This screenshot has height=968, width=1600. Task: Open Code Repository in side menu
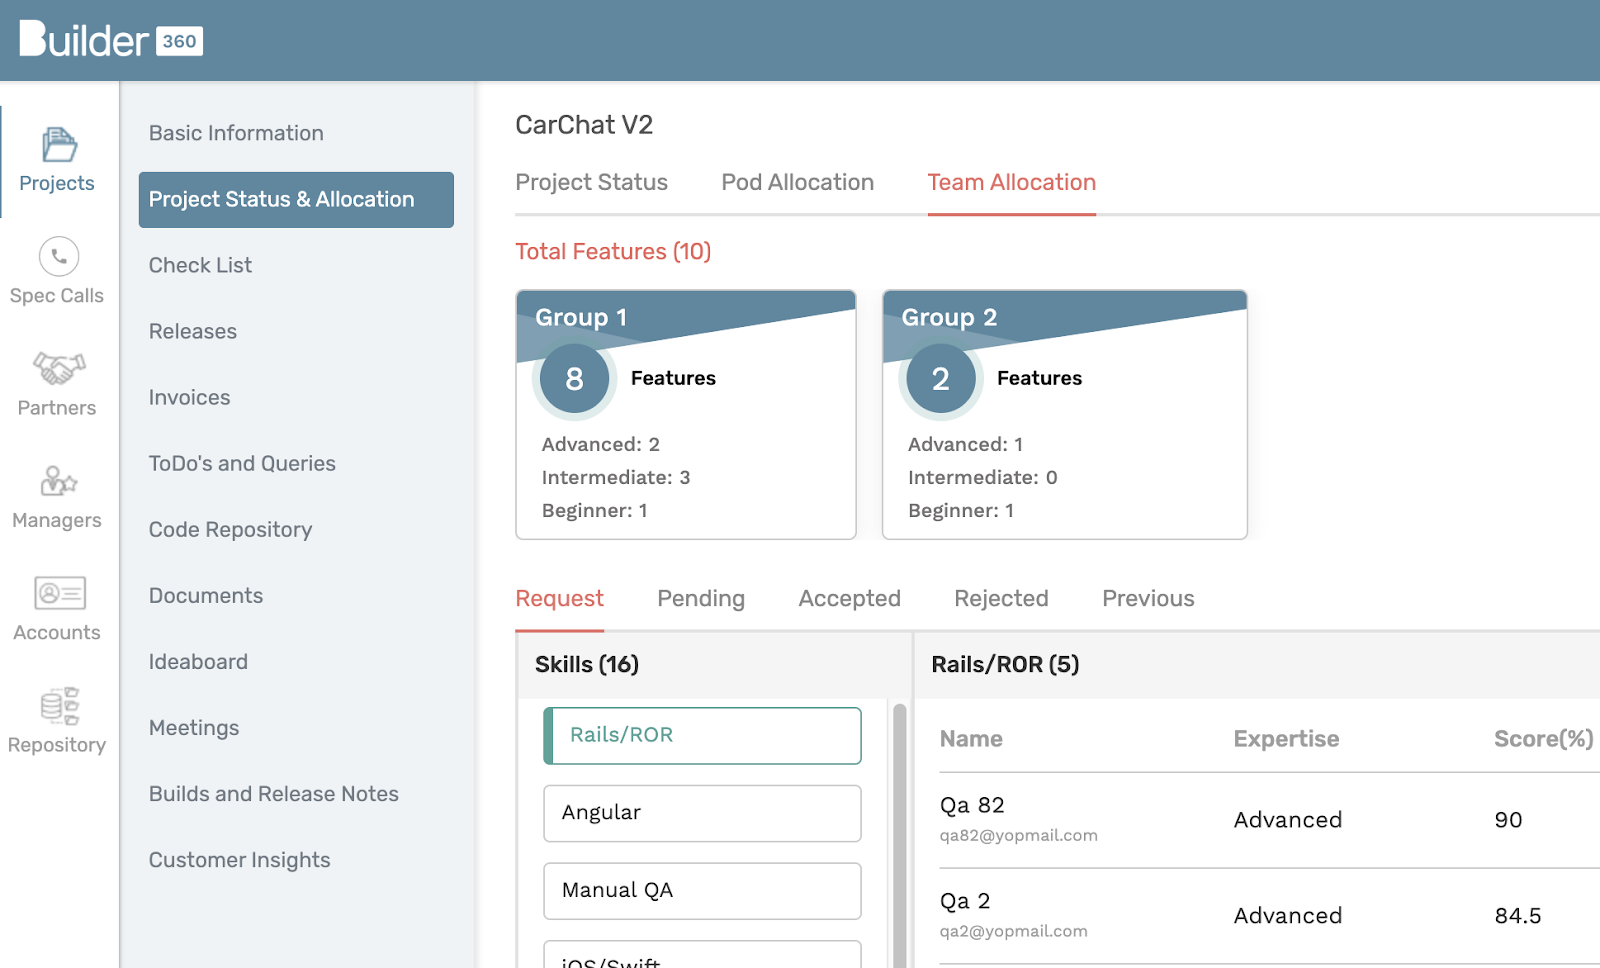pos(230,530)
